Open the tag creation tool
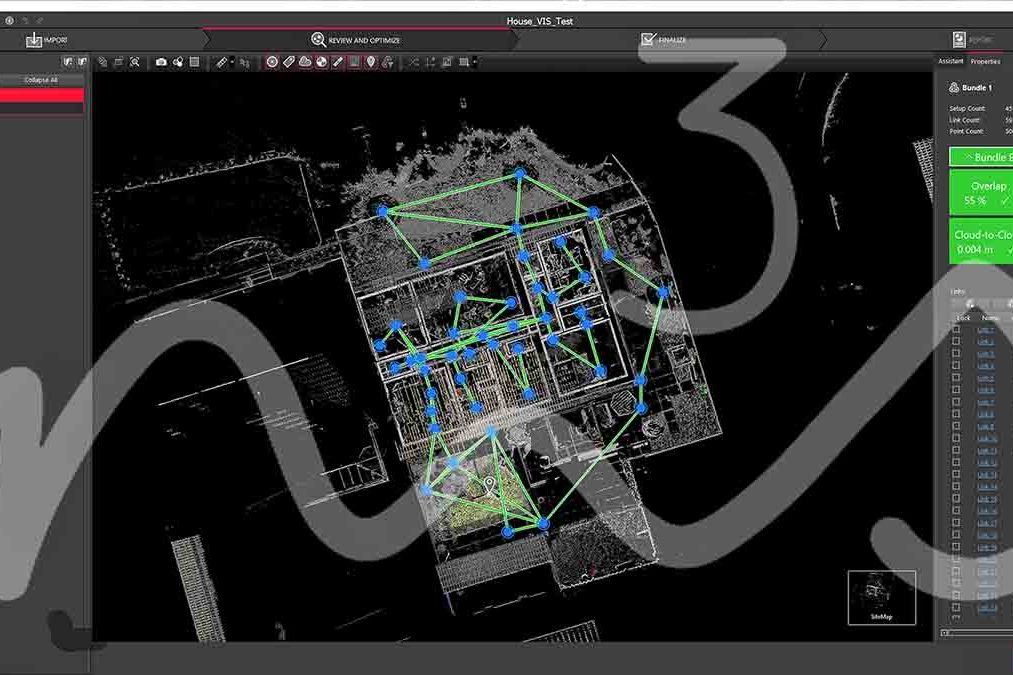Image resolution: width=1013 pixels, height=675 pixels. [x=288, y=61]
